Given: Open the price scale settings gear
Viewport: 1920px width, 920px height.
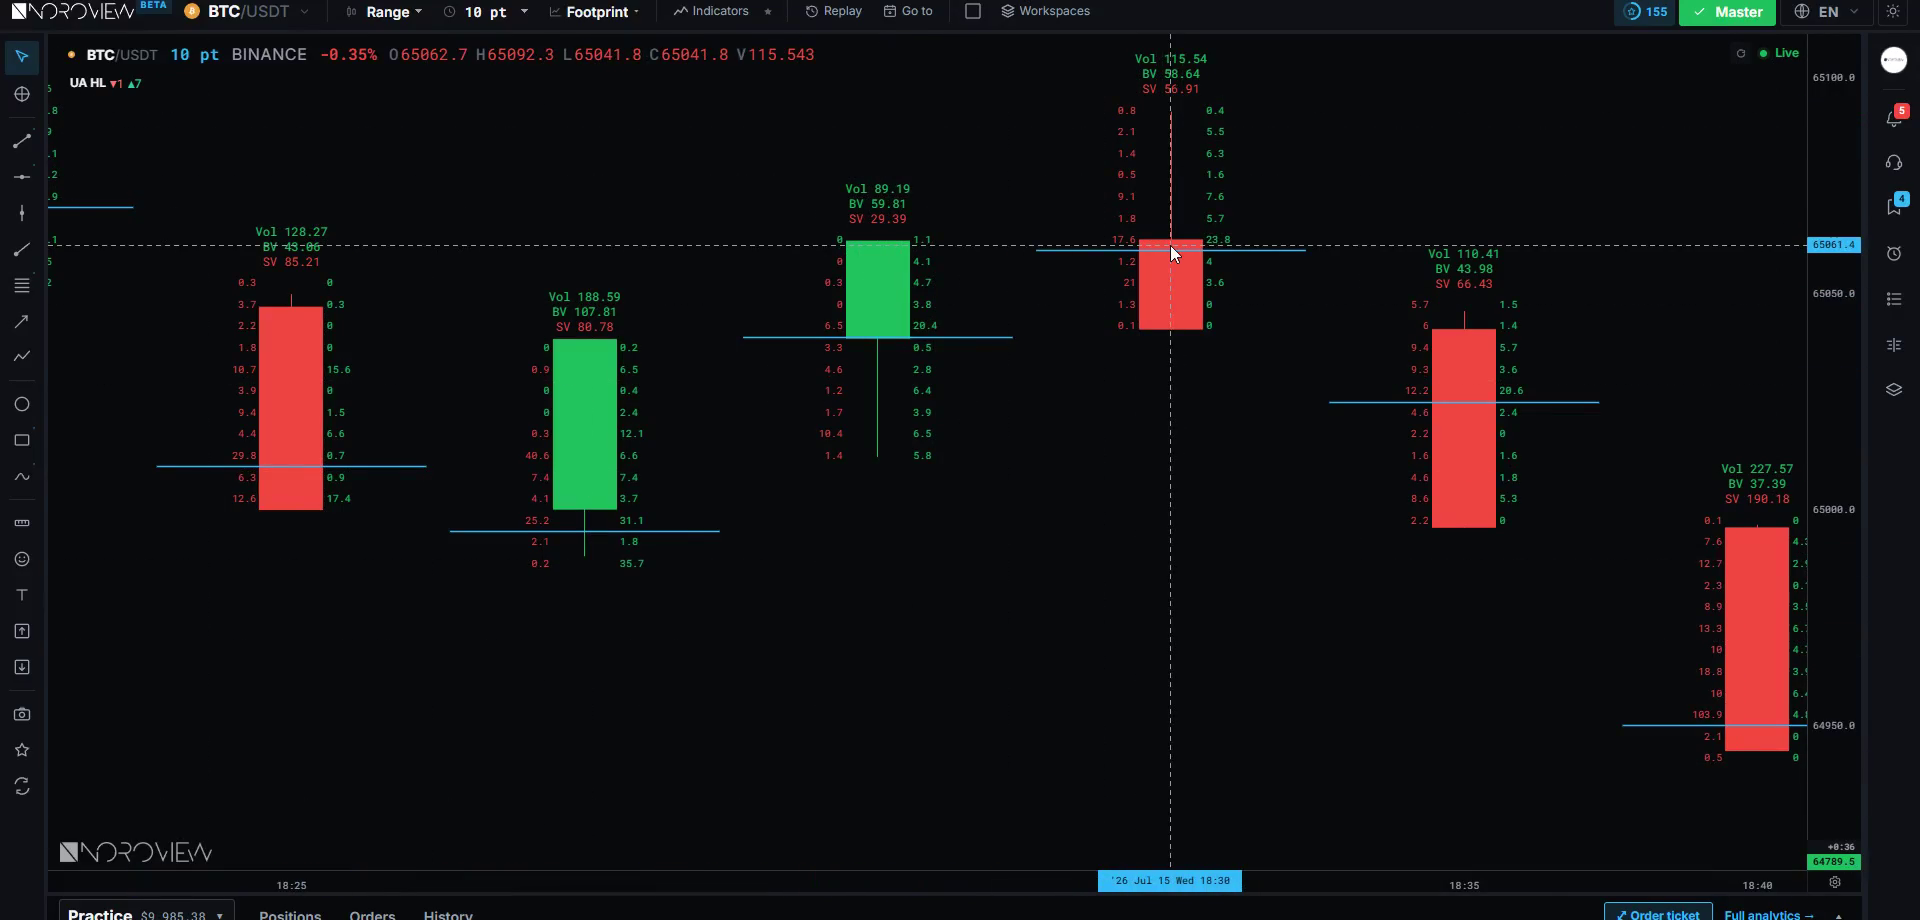Looking at the screenshot, I should pyautogui.click(x=1835, y=883).
